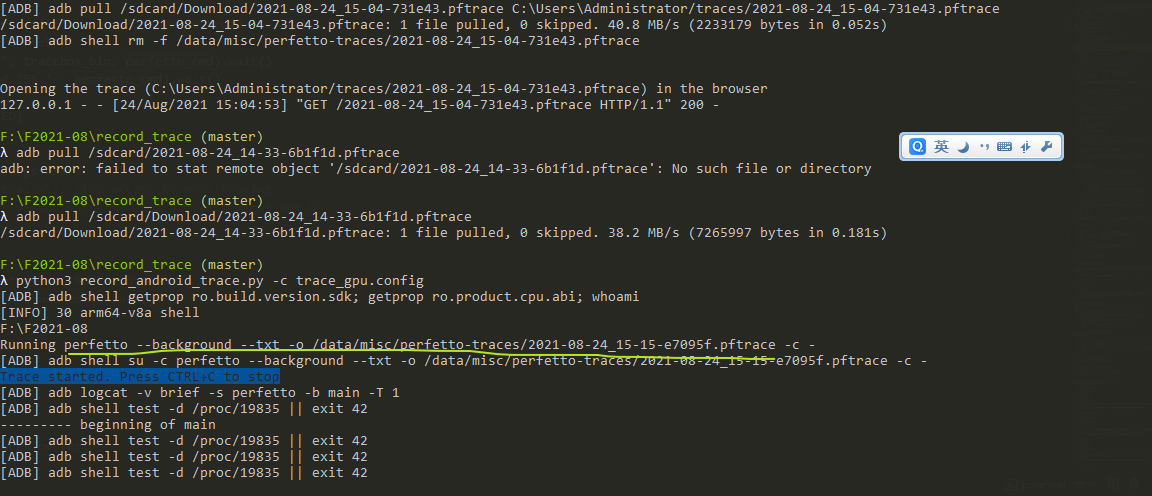Click the highlighted "Trace started" line
Image resolution: width=1152 pixels, height=496 pixels.
[140, 376]
